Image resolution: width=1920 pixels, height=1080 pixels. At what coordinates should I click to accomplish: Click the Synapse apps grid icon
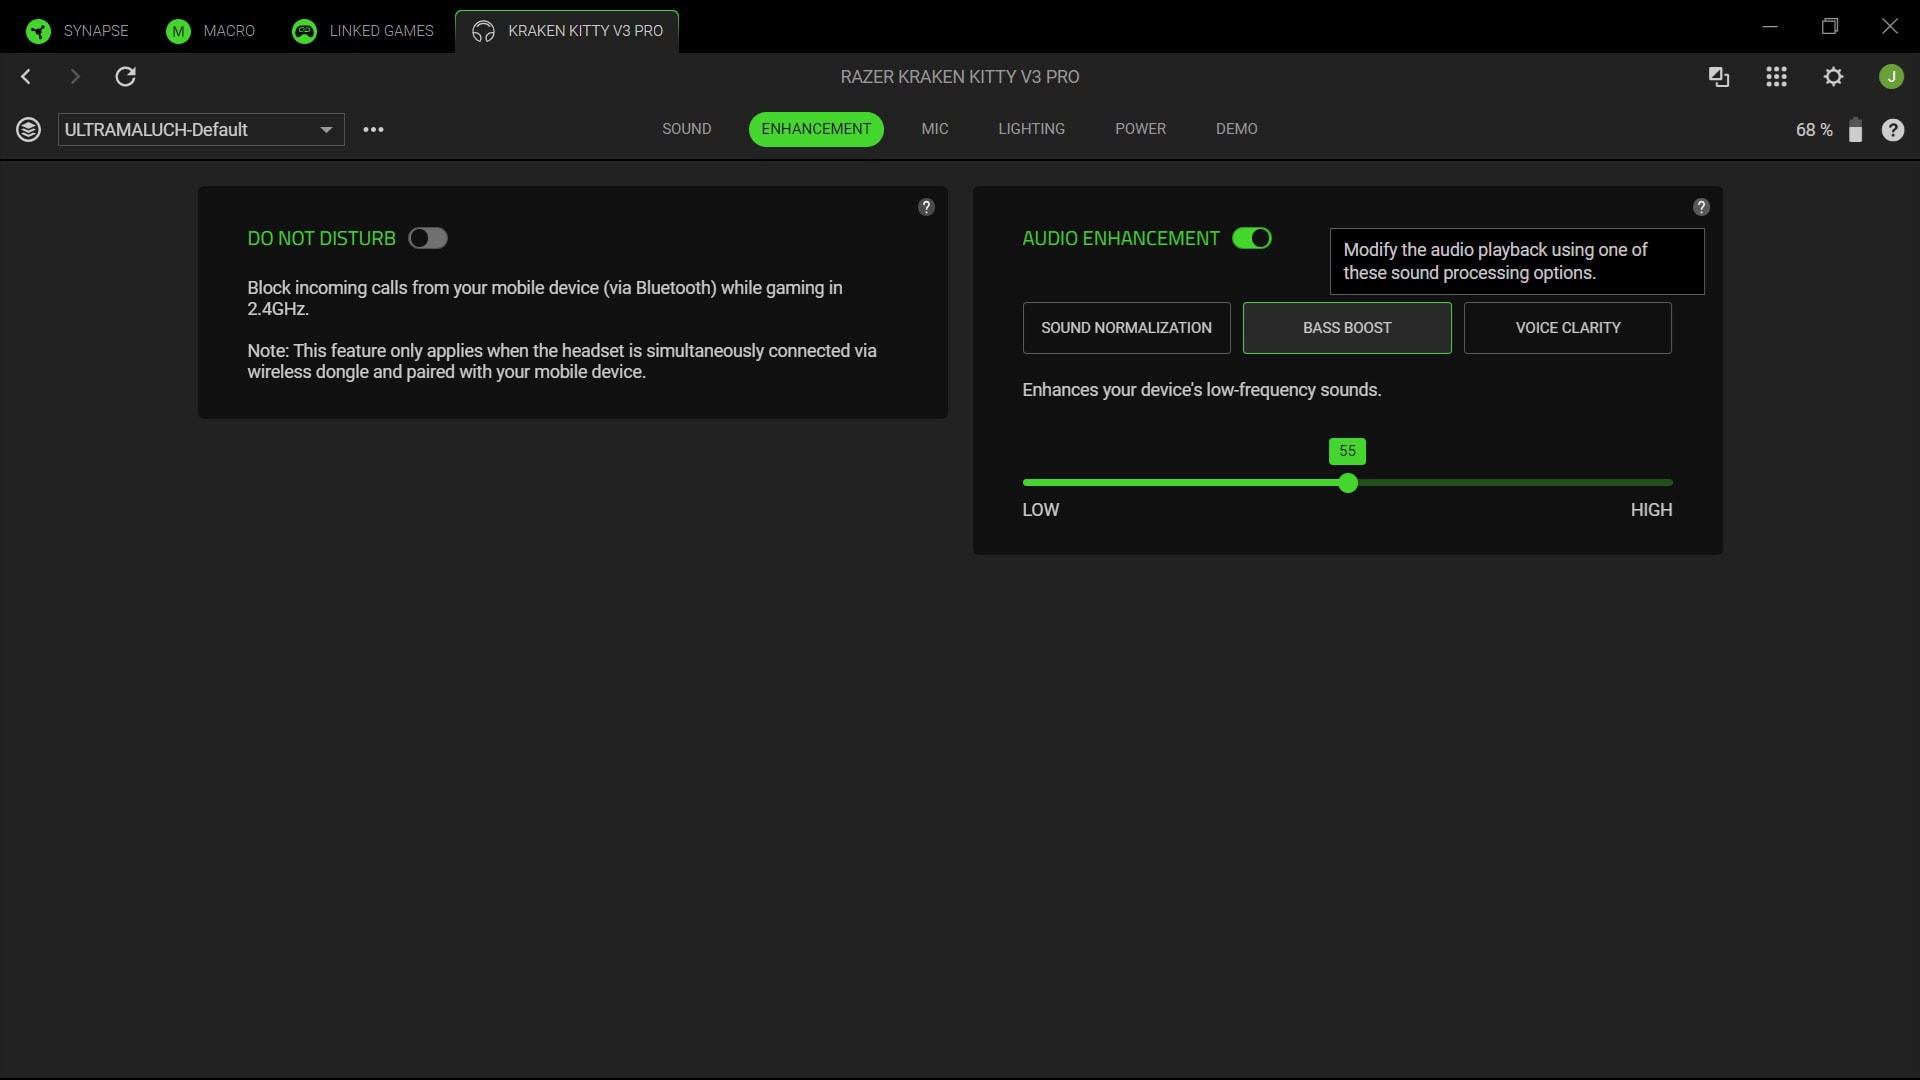coord(1776,76)
